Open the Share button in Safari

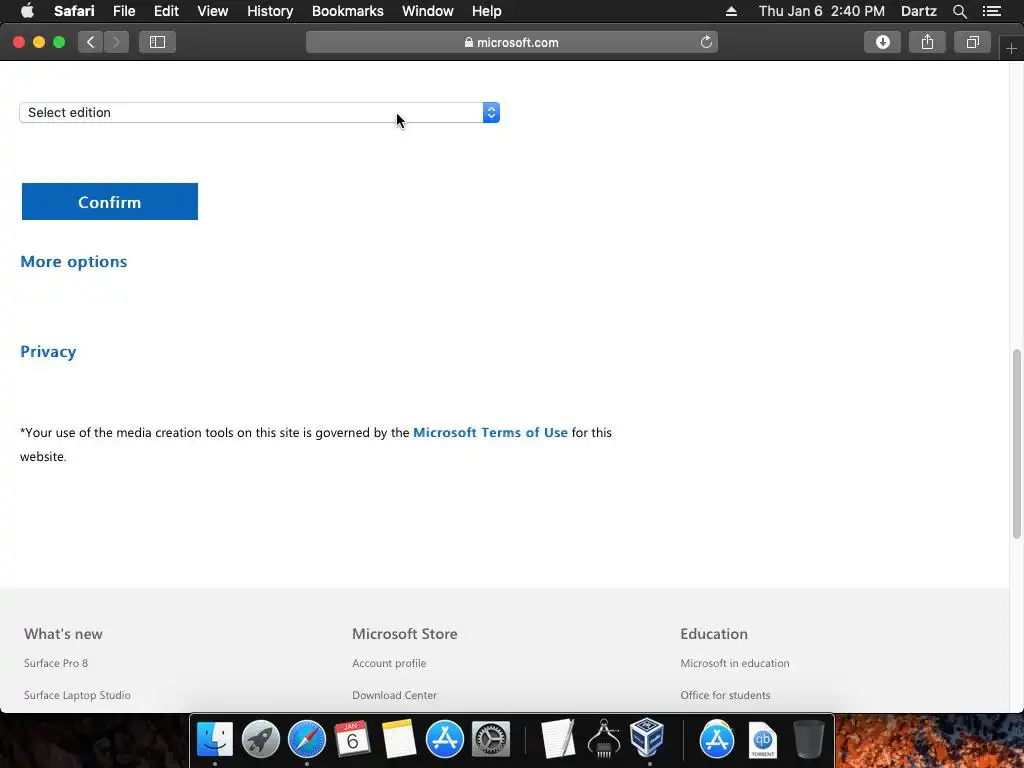point(927,42)
